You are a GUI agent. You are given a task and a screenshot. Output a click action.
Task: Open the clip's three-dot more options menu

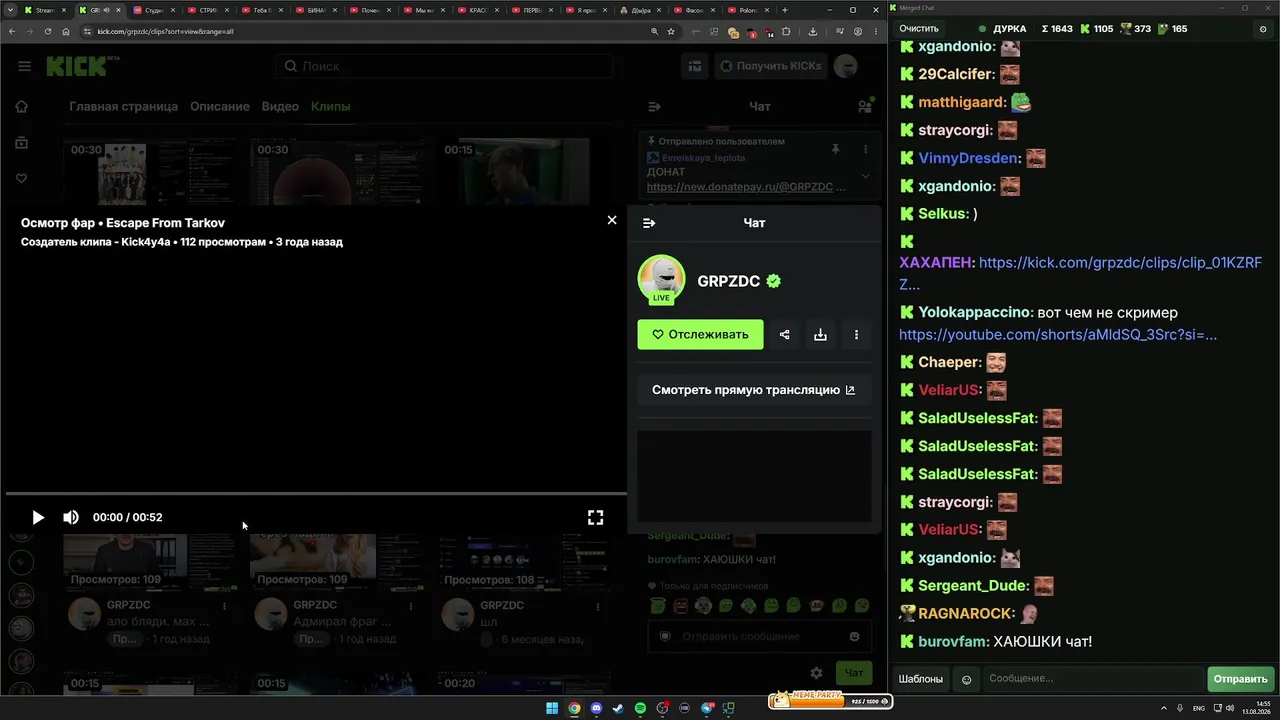click(x=856, y=335)
